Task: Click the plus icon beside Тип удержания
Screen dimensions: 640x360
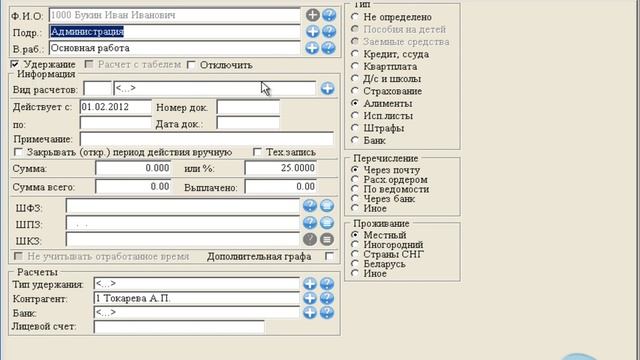Action: tap(310, 284)
